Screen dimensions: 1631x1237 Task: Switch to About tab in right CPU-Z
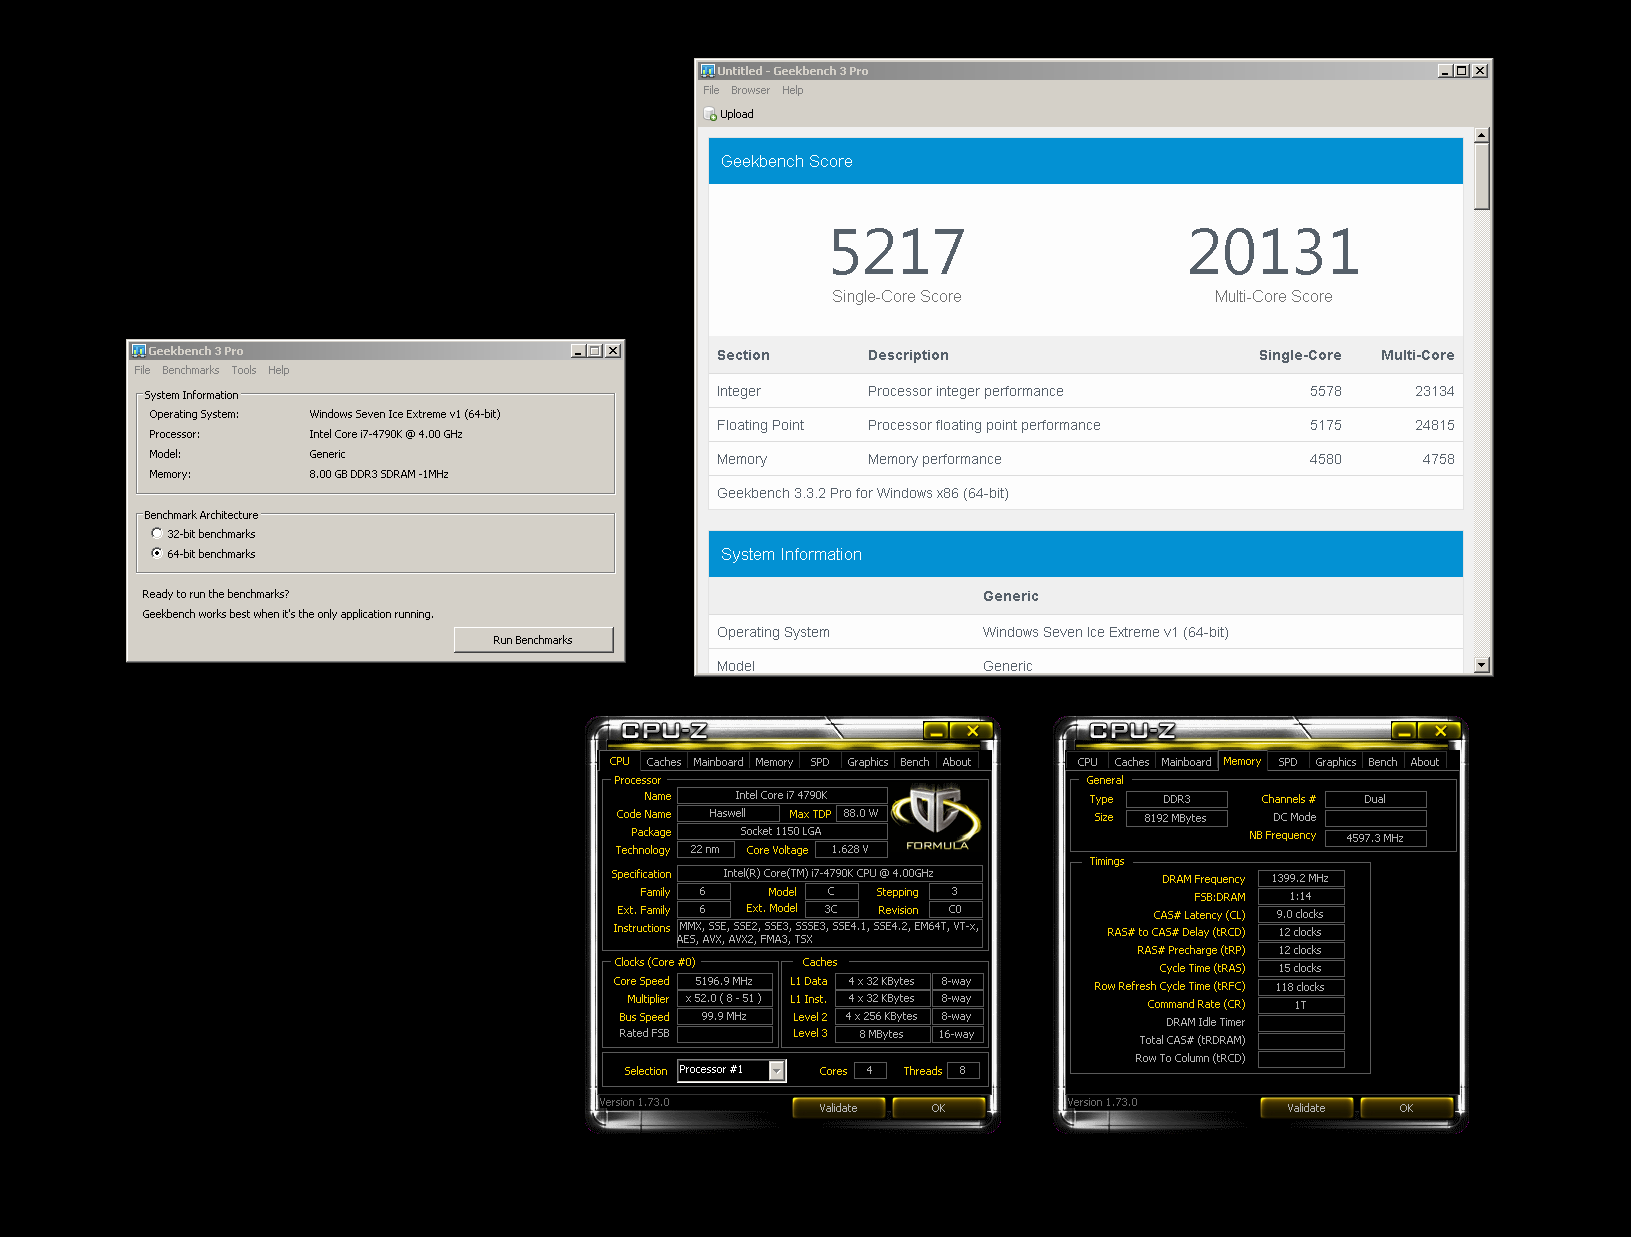click(1425, 762)
